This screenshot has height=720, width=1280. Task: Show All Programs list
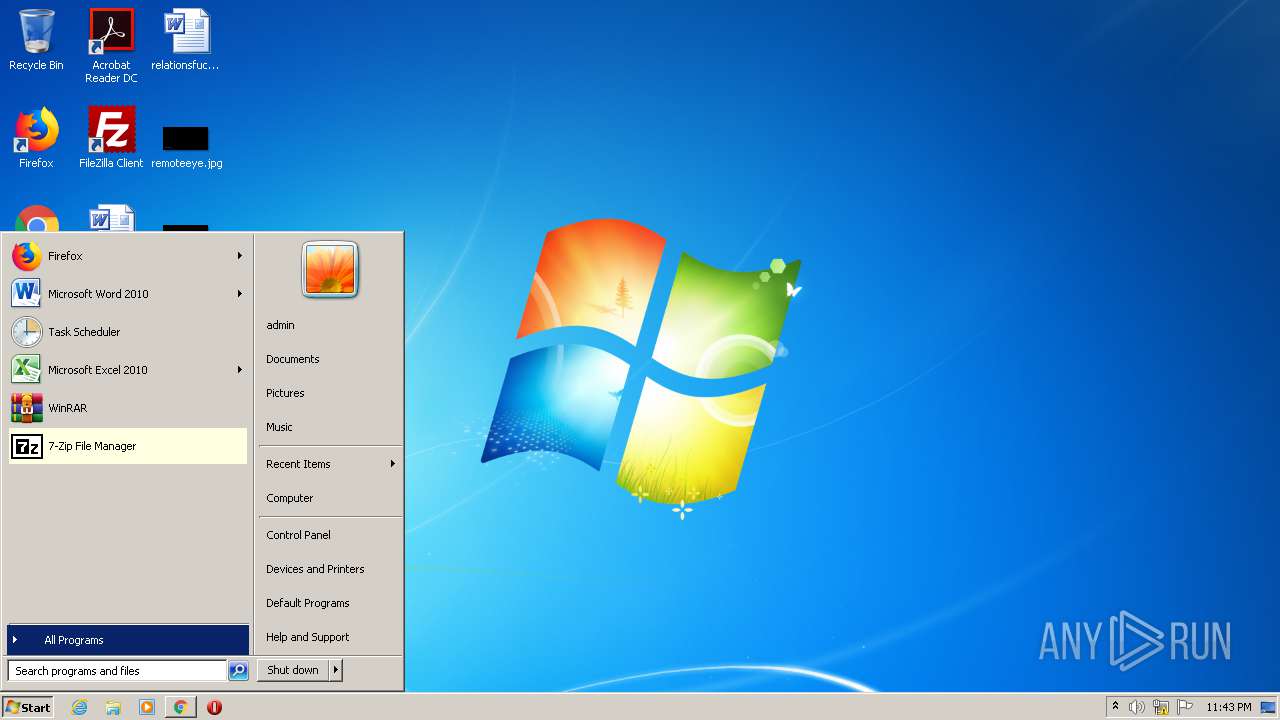click(x=127, y=640)
